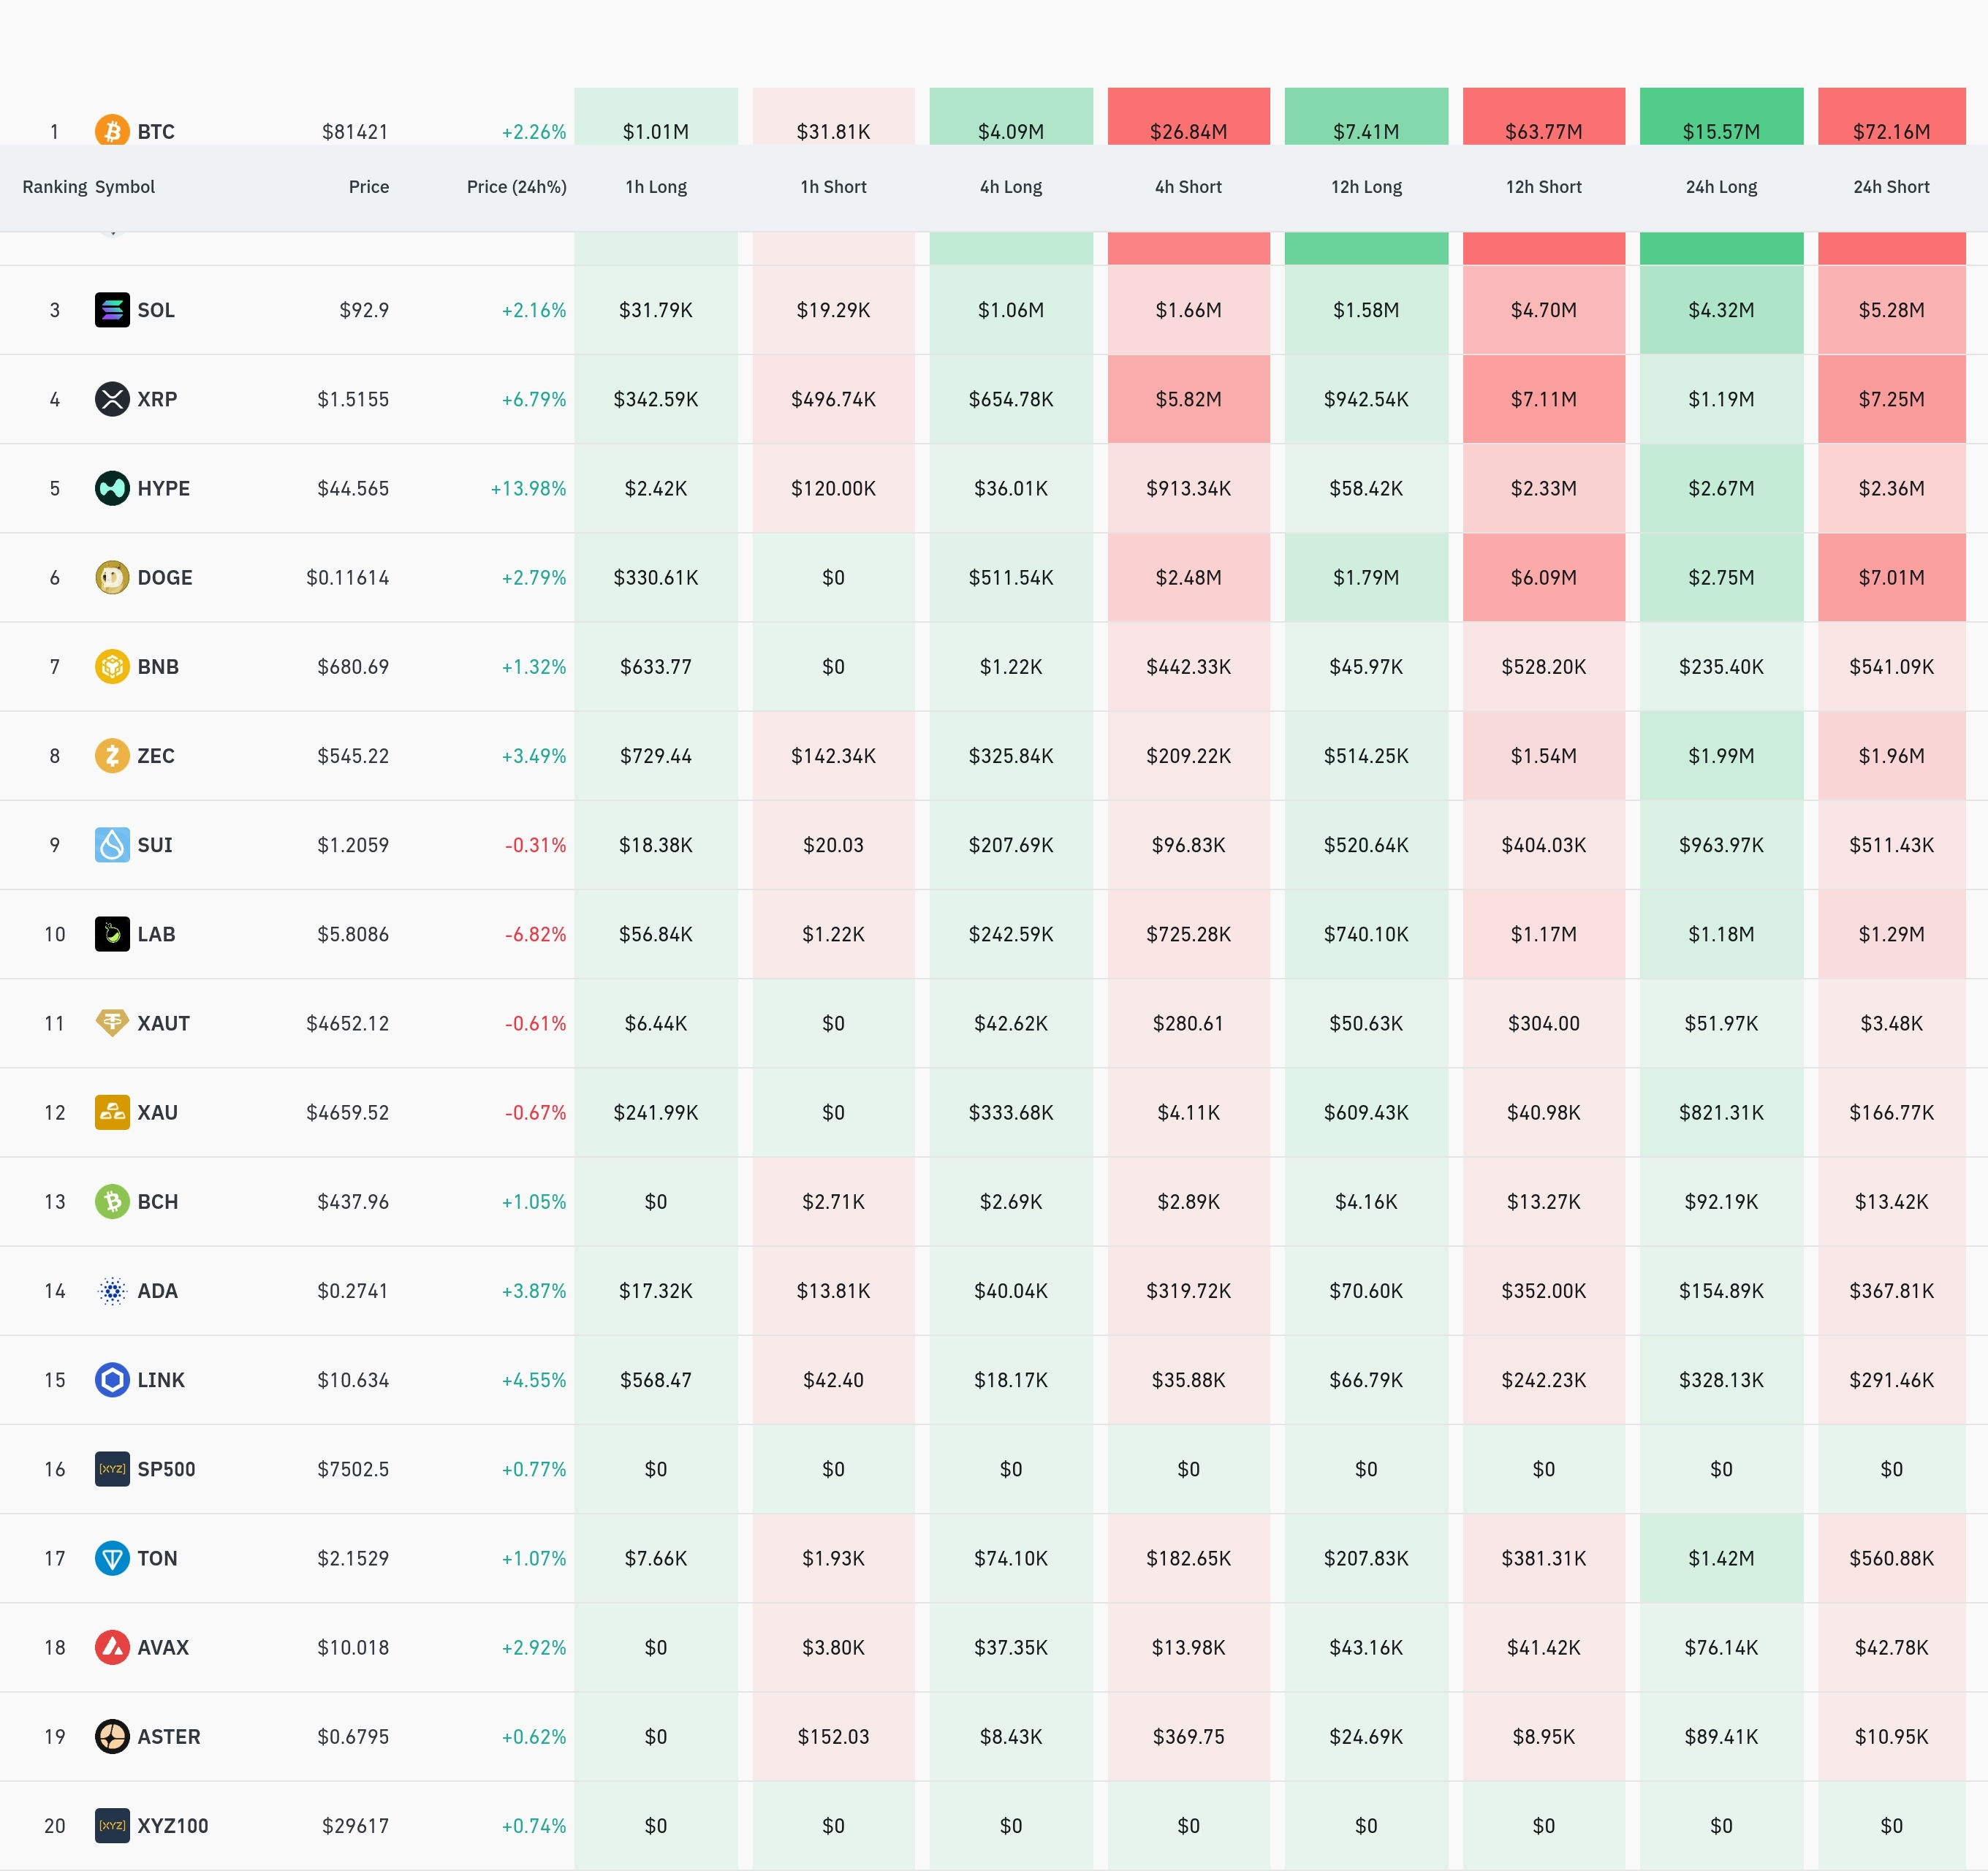1988x1871 pixels.
Task: Click the BNB coin icon
Action: click(x=112, y=666)
